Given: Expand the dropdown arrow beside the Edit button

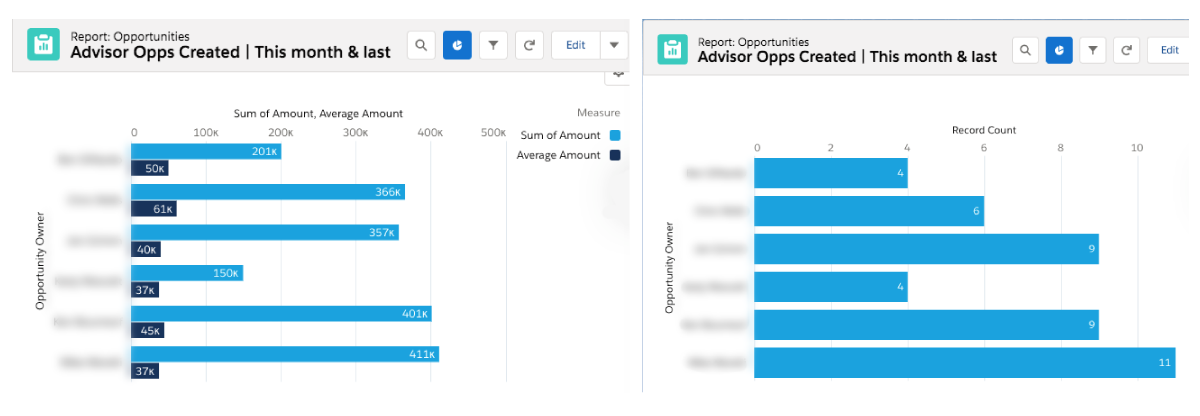Looking at the screenshot, I should point(614,45).
